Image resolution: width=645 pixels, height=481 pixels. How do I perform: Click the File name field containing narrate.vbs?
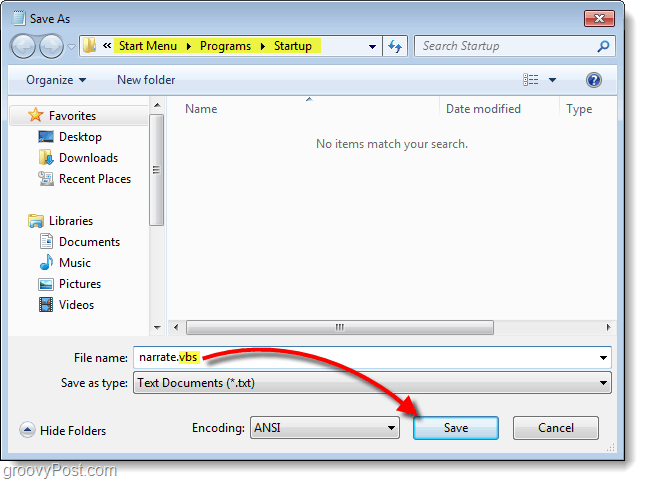372,357
